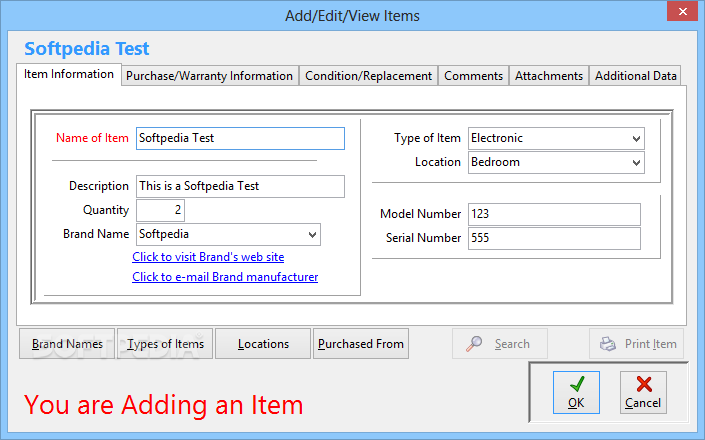Click the green checkmark OK button
705x440 pixels.
(x=576, y=392)
